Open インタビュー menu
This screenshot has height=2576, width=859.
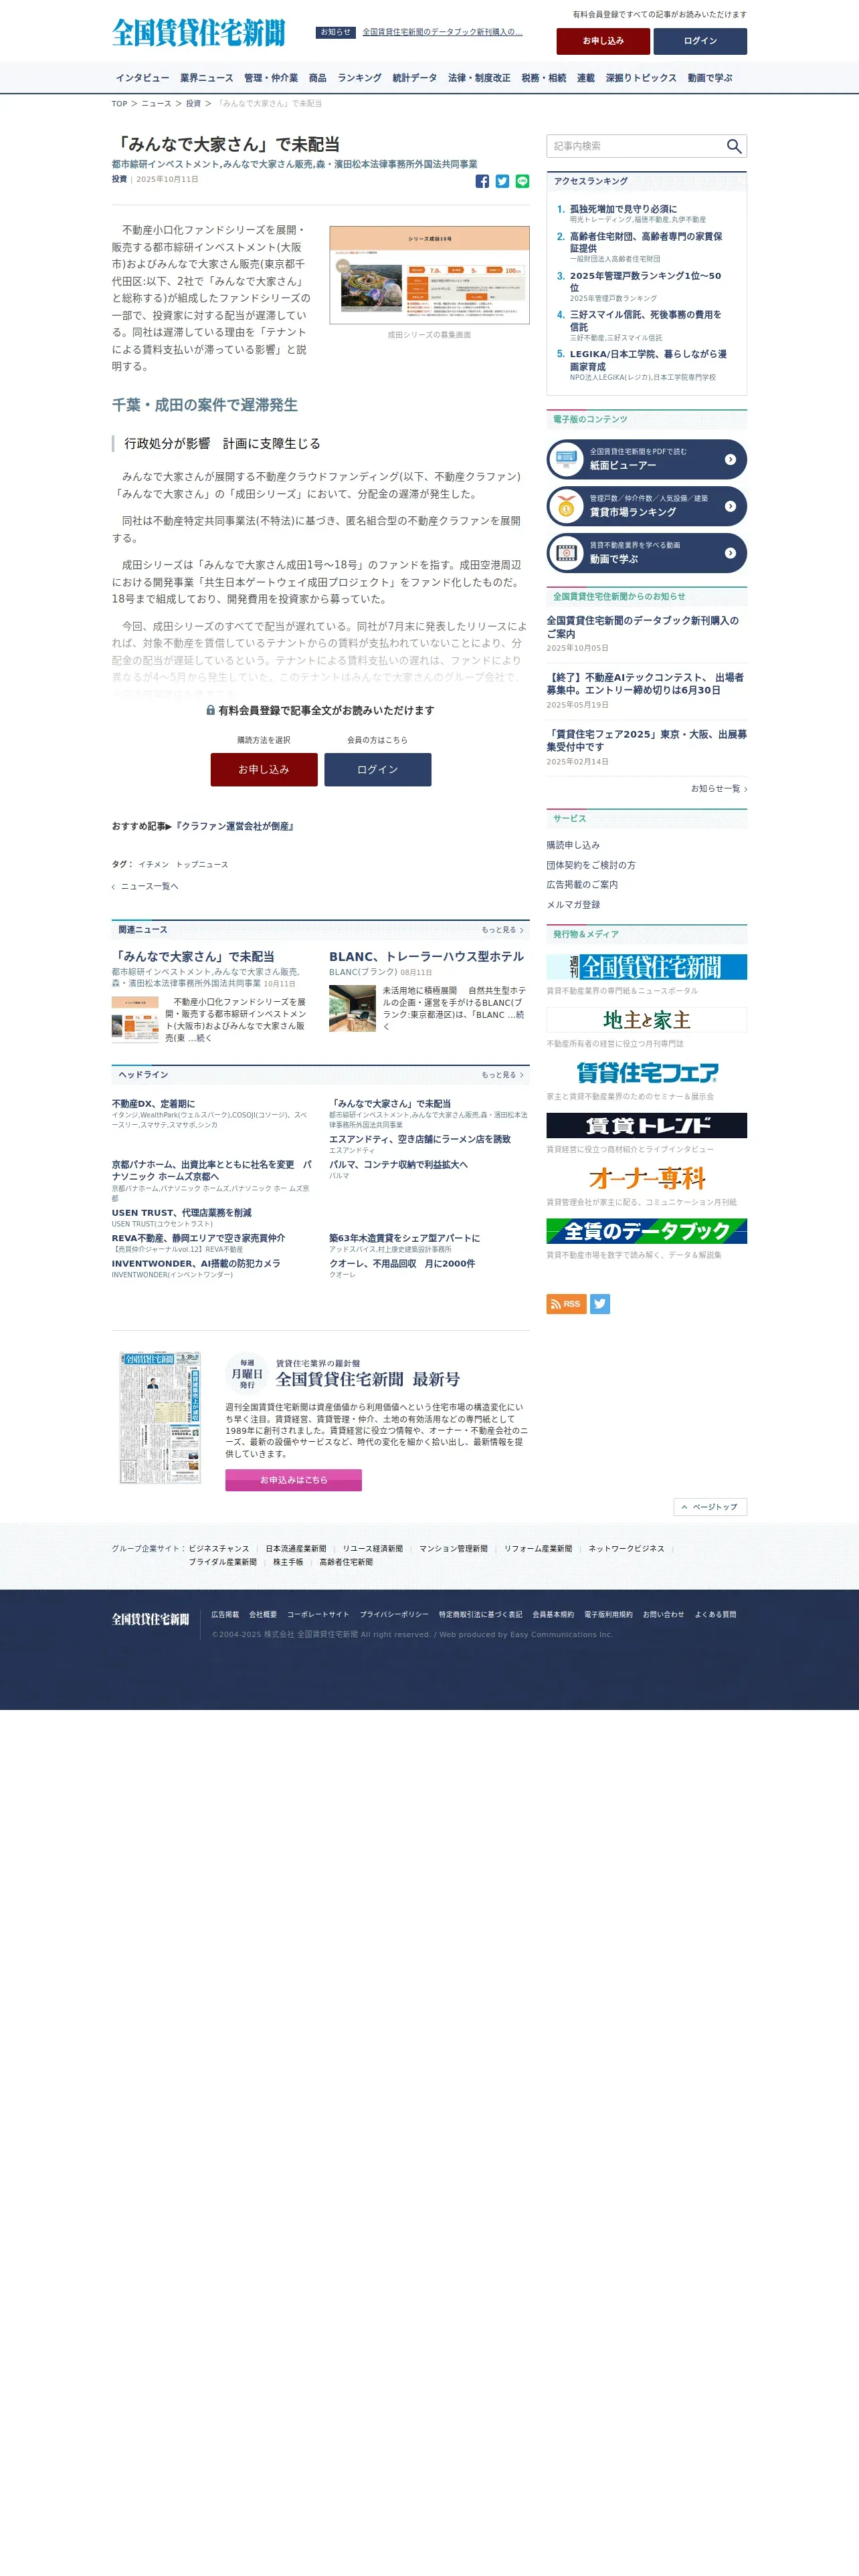[x=142, y=78]
